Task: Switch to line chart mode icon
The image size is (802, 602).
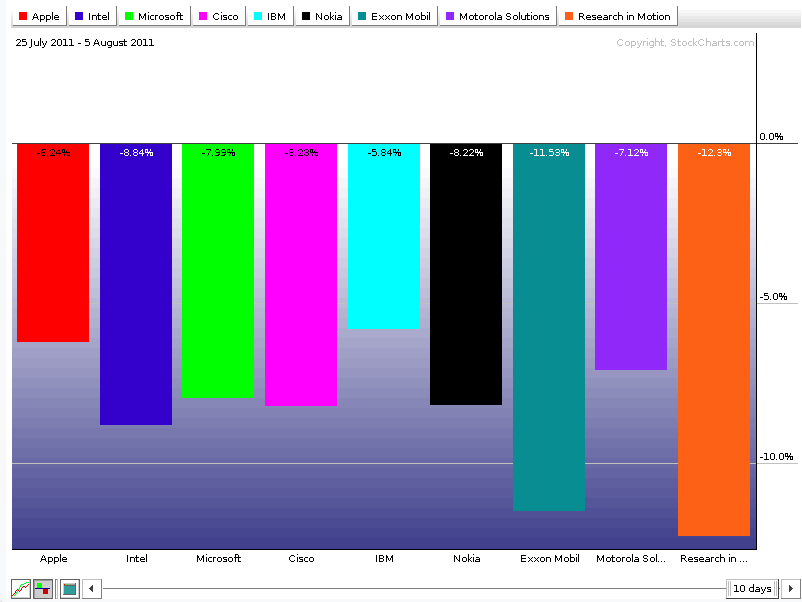Action: tap(21, 589)
